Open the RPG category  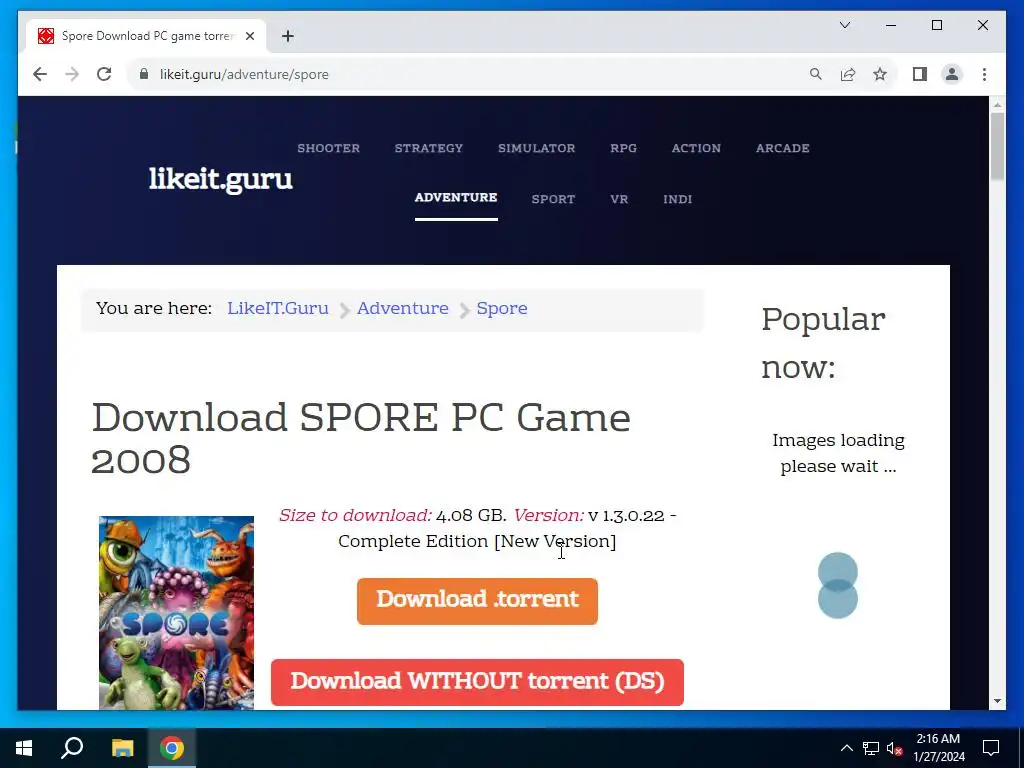pyautogui.click(x=624, y=148)
